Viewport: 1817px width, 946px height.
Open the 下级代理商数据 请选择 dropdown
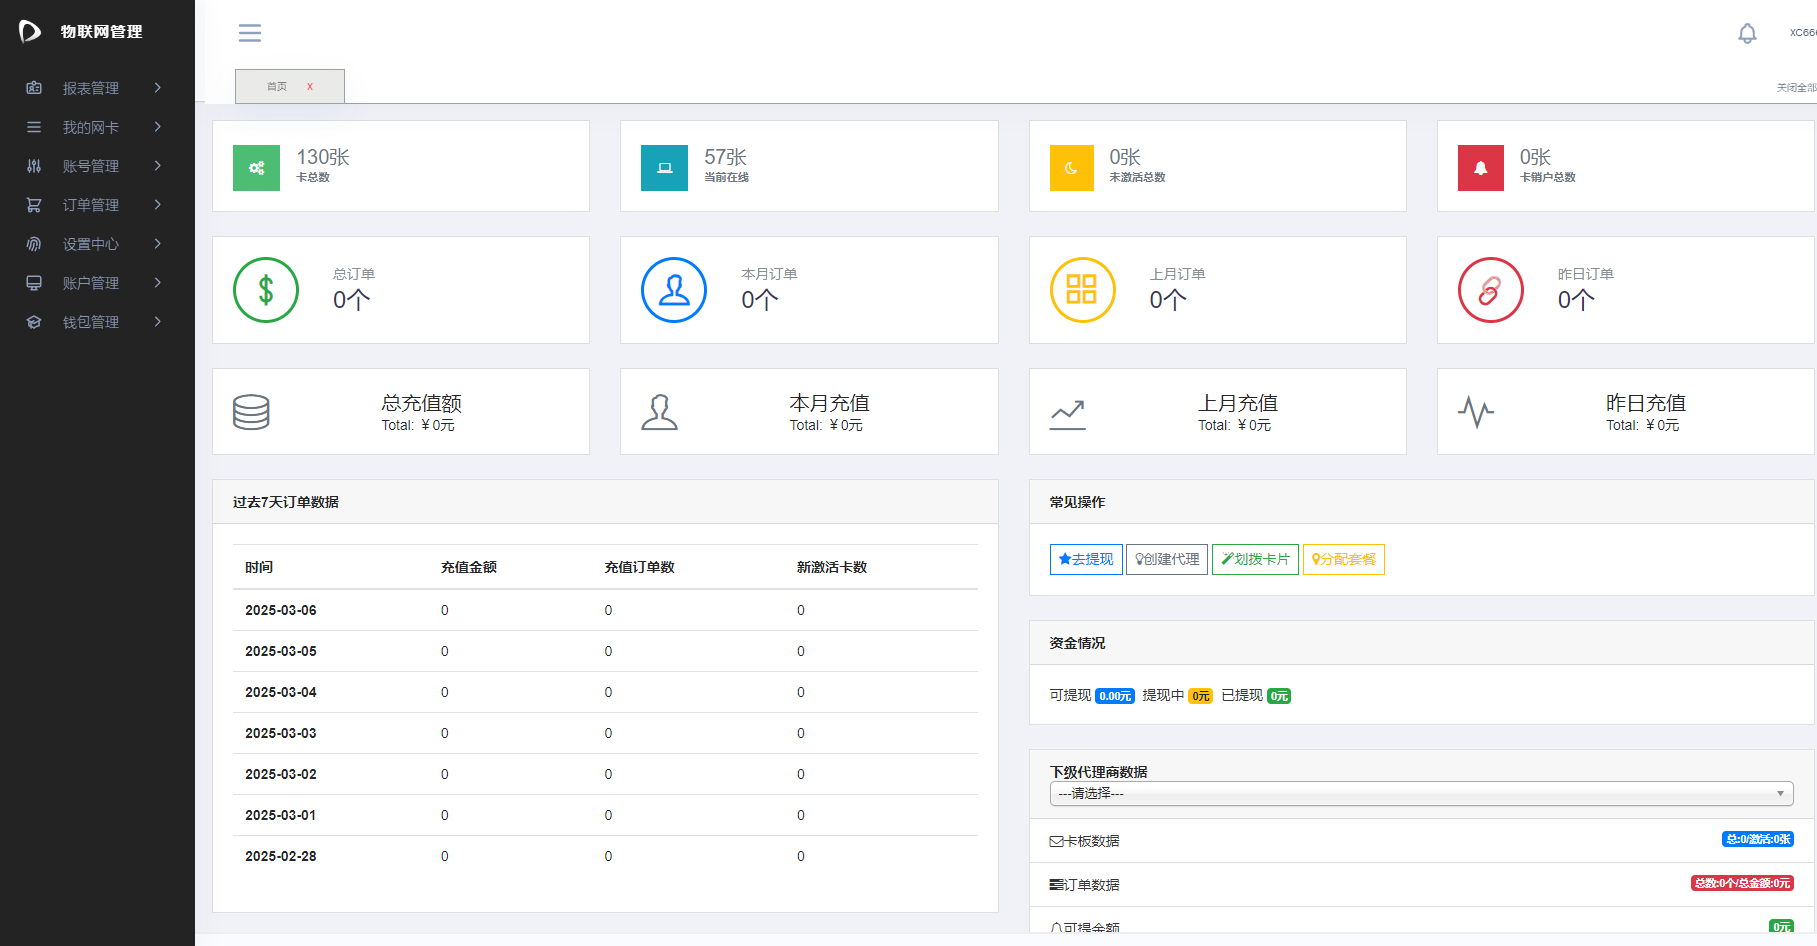pos(1420,793)
